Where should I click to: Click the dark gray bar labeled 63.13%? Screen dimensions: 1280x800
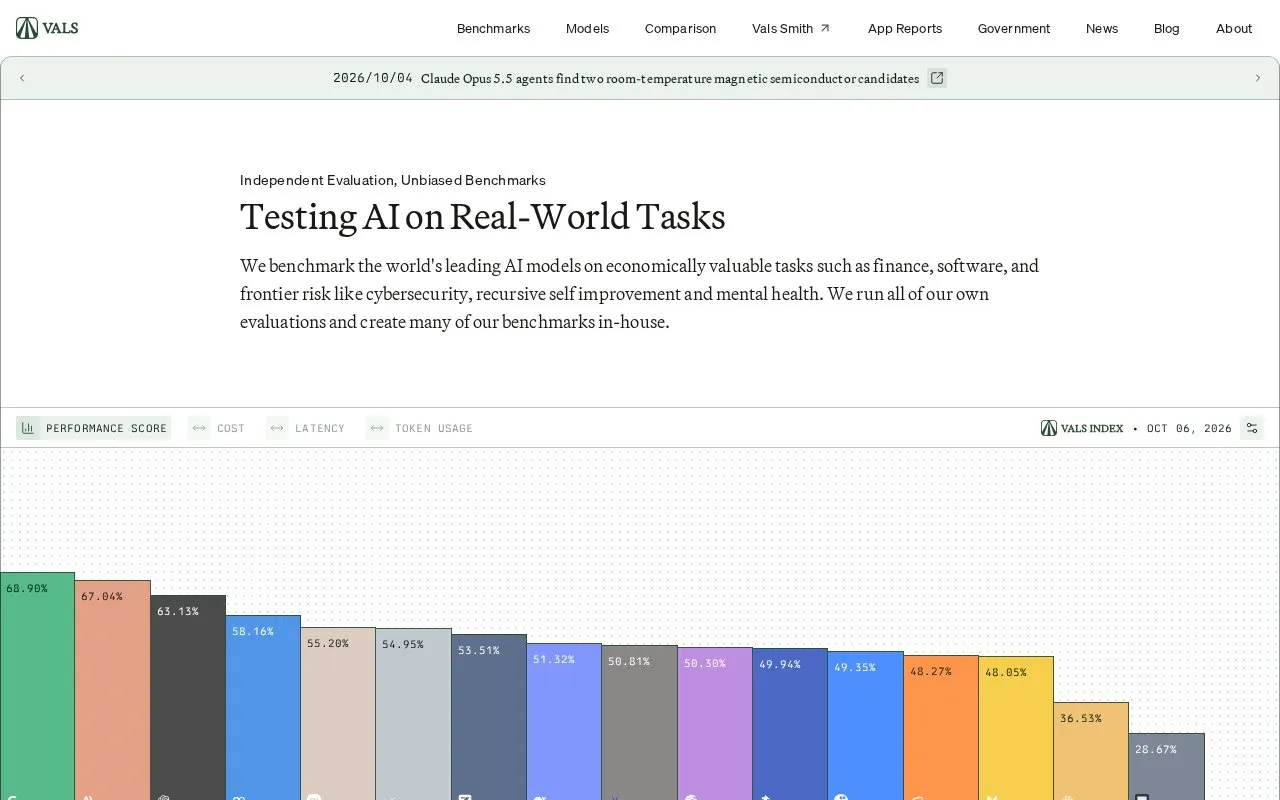[x=188, y=697]
